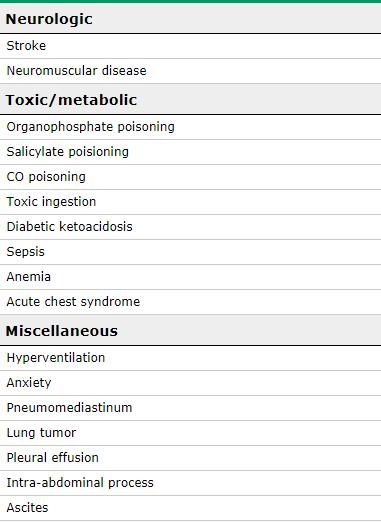Select the Pleural effusion row
Screen dimensions: 381x523
[x=190, y=458]
